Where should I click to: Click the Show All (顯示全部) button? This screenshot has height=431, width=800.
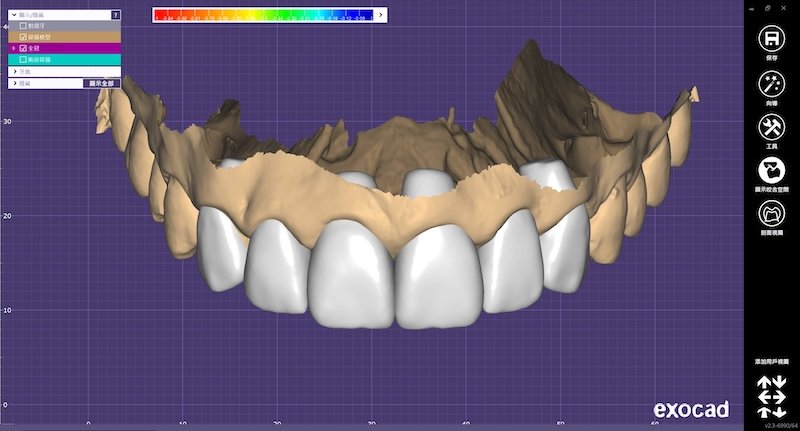pyautogui.click(x=102, y=83)
